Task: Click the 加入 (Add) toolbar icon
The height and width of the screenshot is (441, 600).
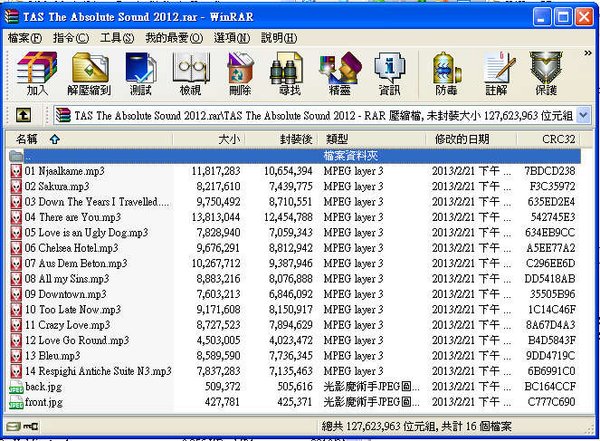Action: coord(37,74)
